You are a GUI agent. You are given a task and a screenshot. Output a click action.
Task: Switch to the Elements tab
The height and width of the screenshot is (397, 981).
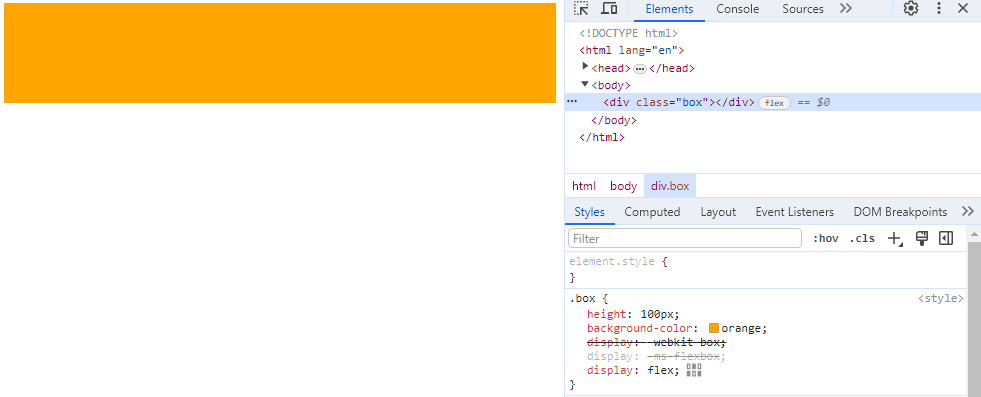coord(669,9)
